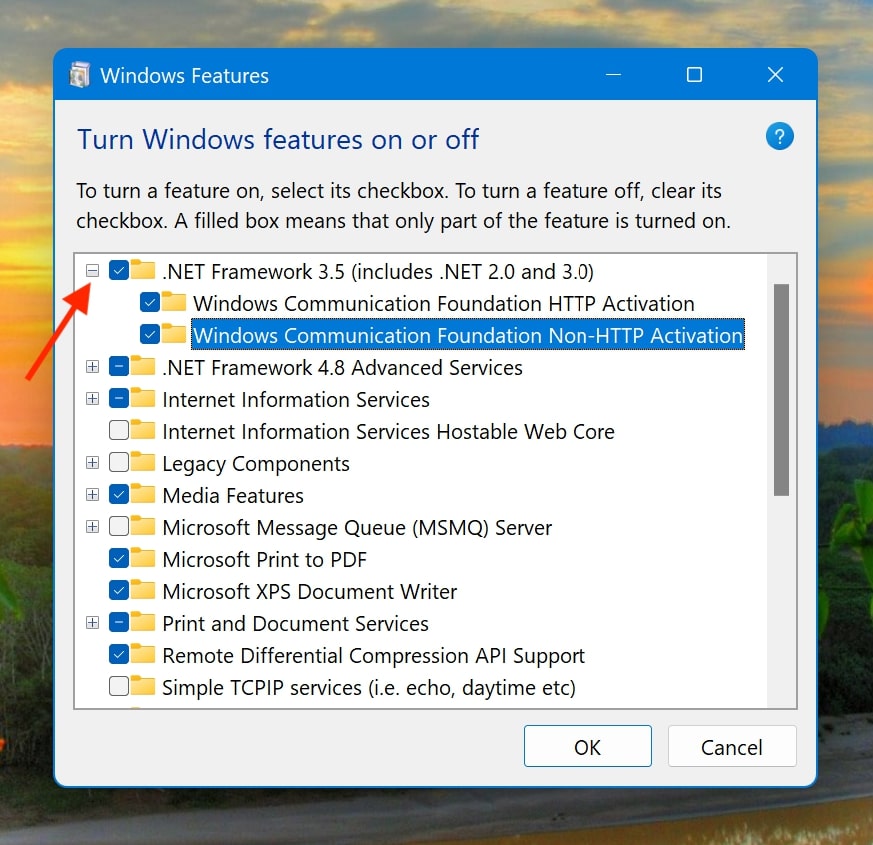Expand the .NET Framework 4.8 Advanced Services node
873x845 pixels.
click(x=92, y=367)
